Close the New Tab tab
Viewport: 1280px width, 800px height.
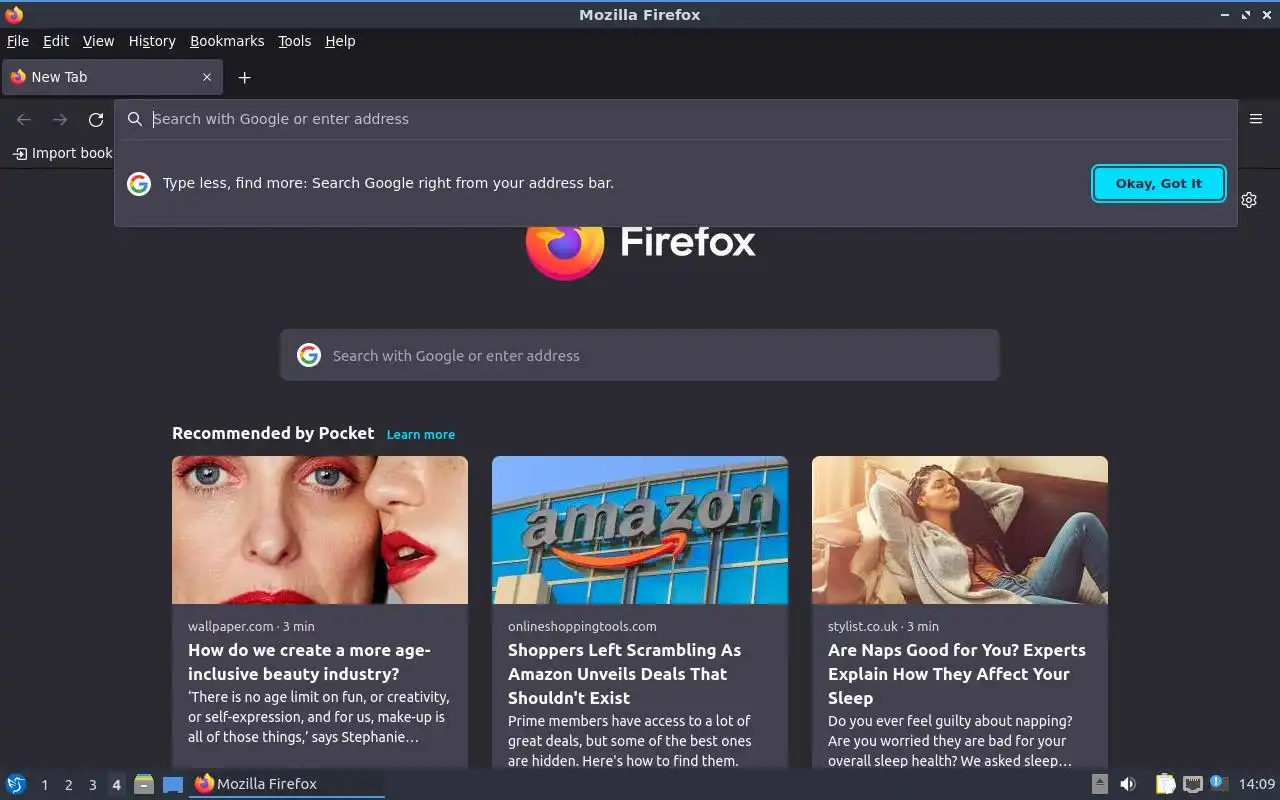207,77
